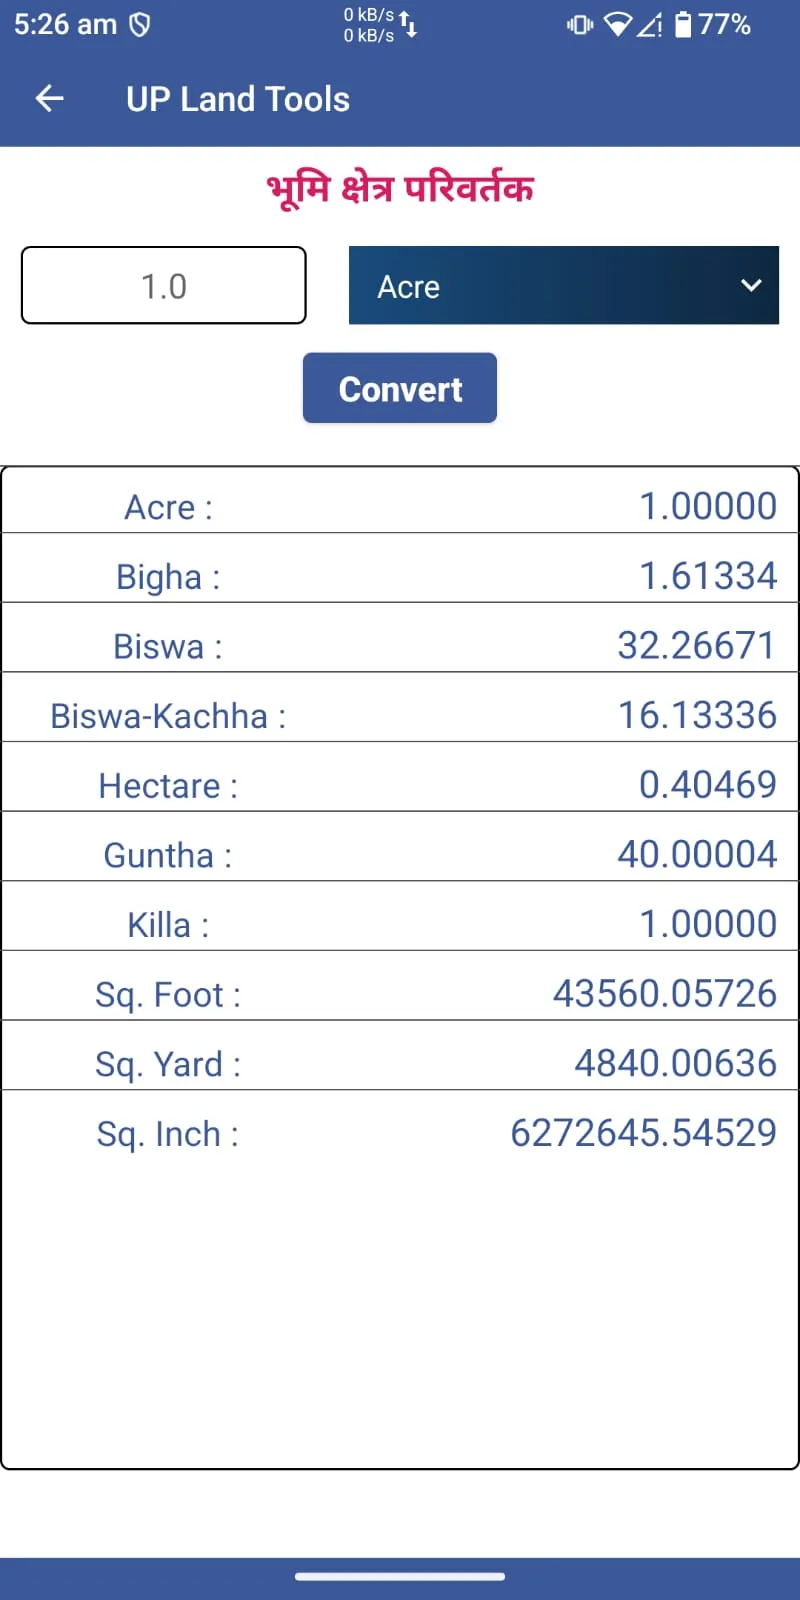
Task: Focus the area value input field
Action: tap(164, 286)
